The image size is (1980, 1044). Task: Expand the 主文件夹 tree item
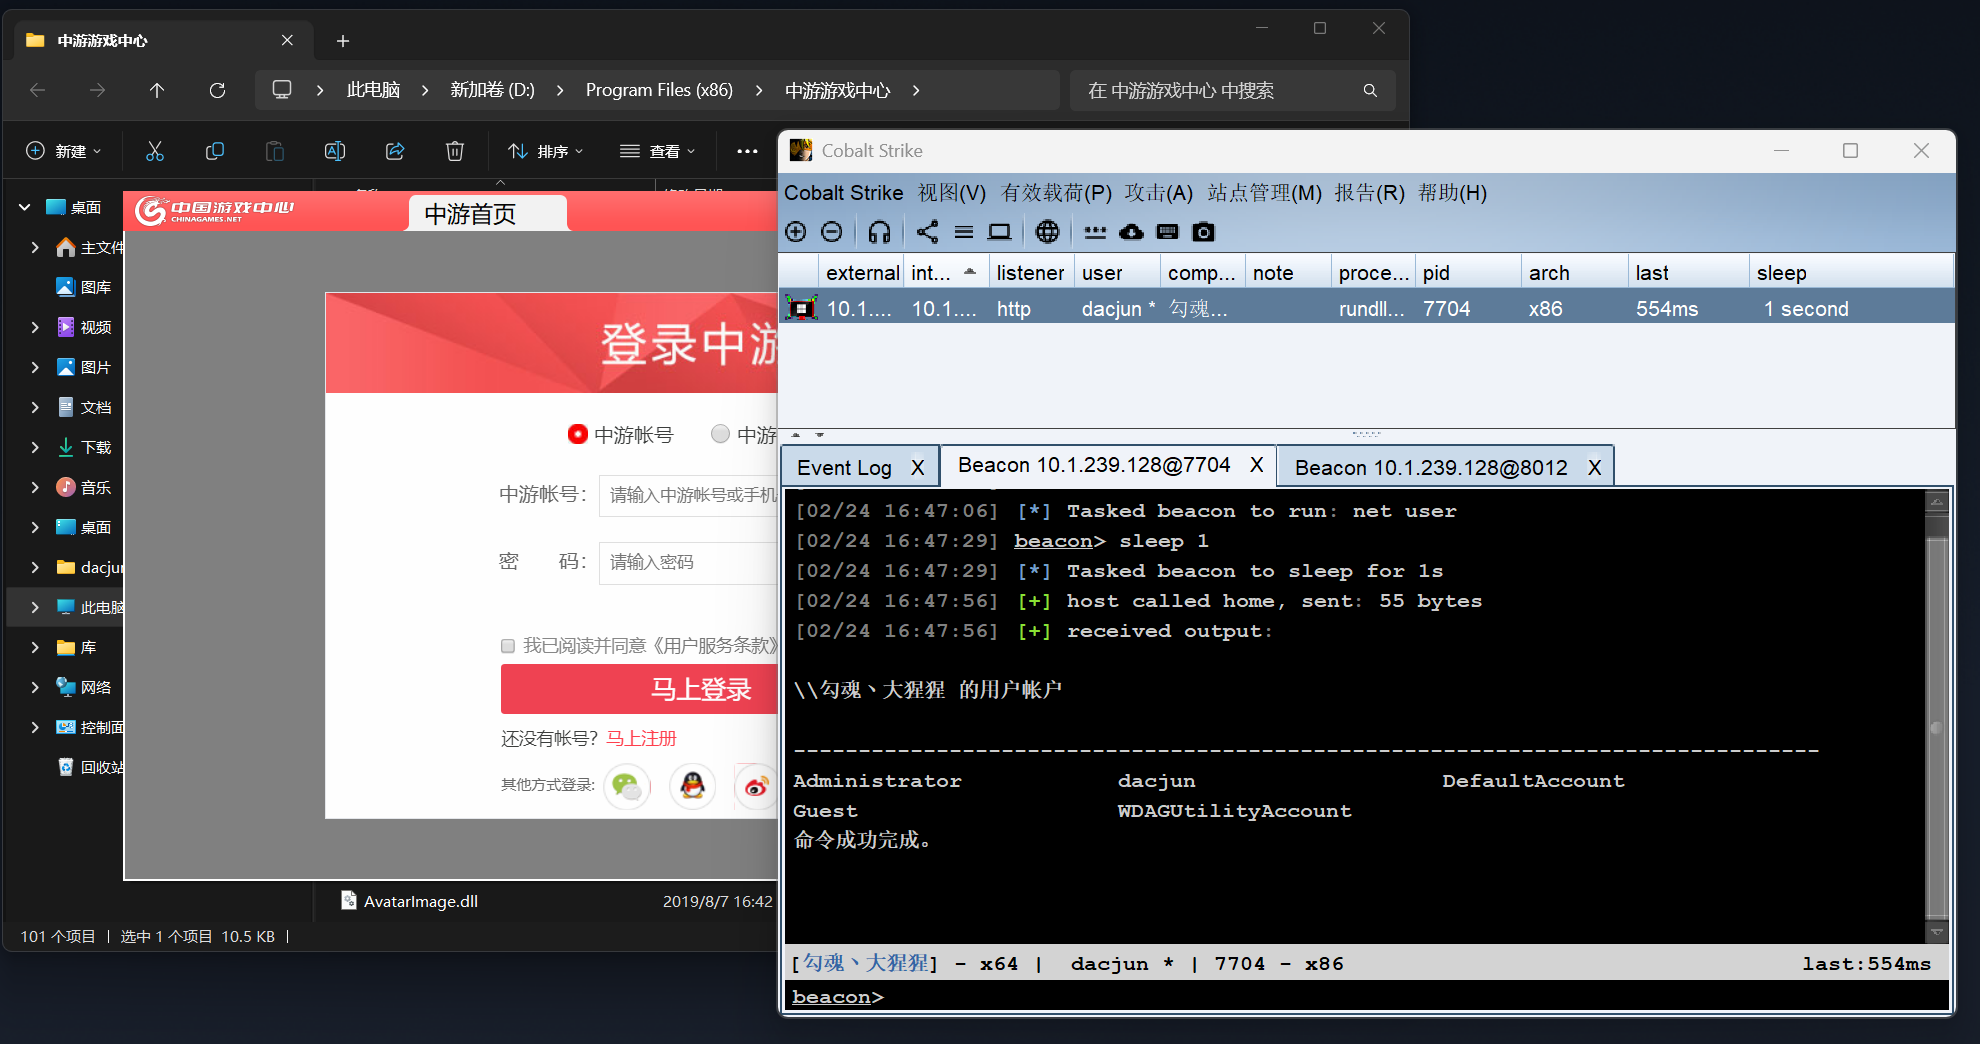[x=35, y=247]
